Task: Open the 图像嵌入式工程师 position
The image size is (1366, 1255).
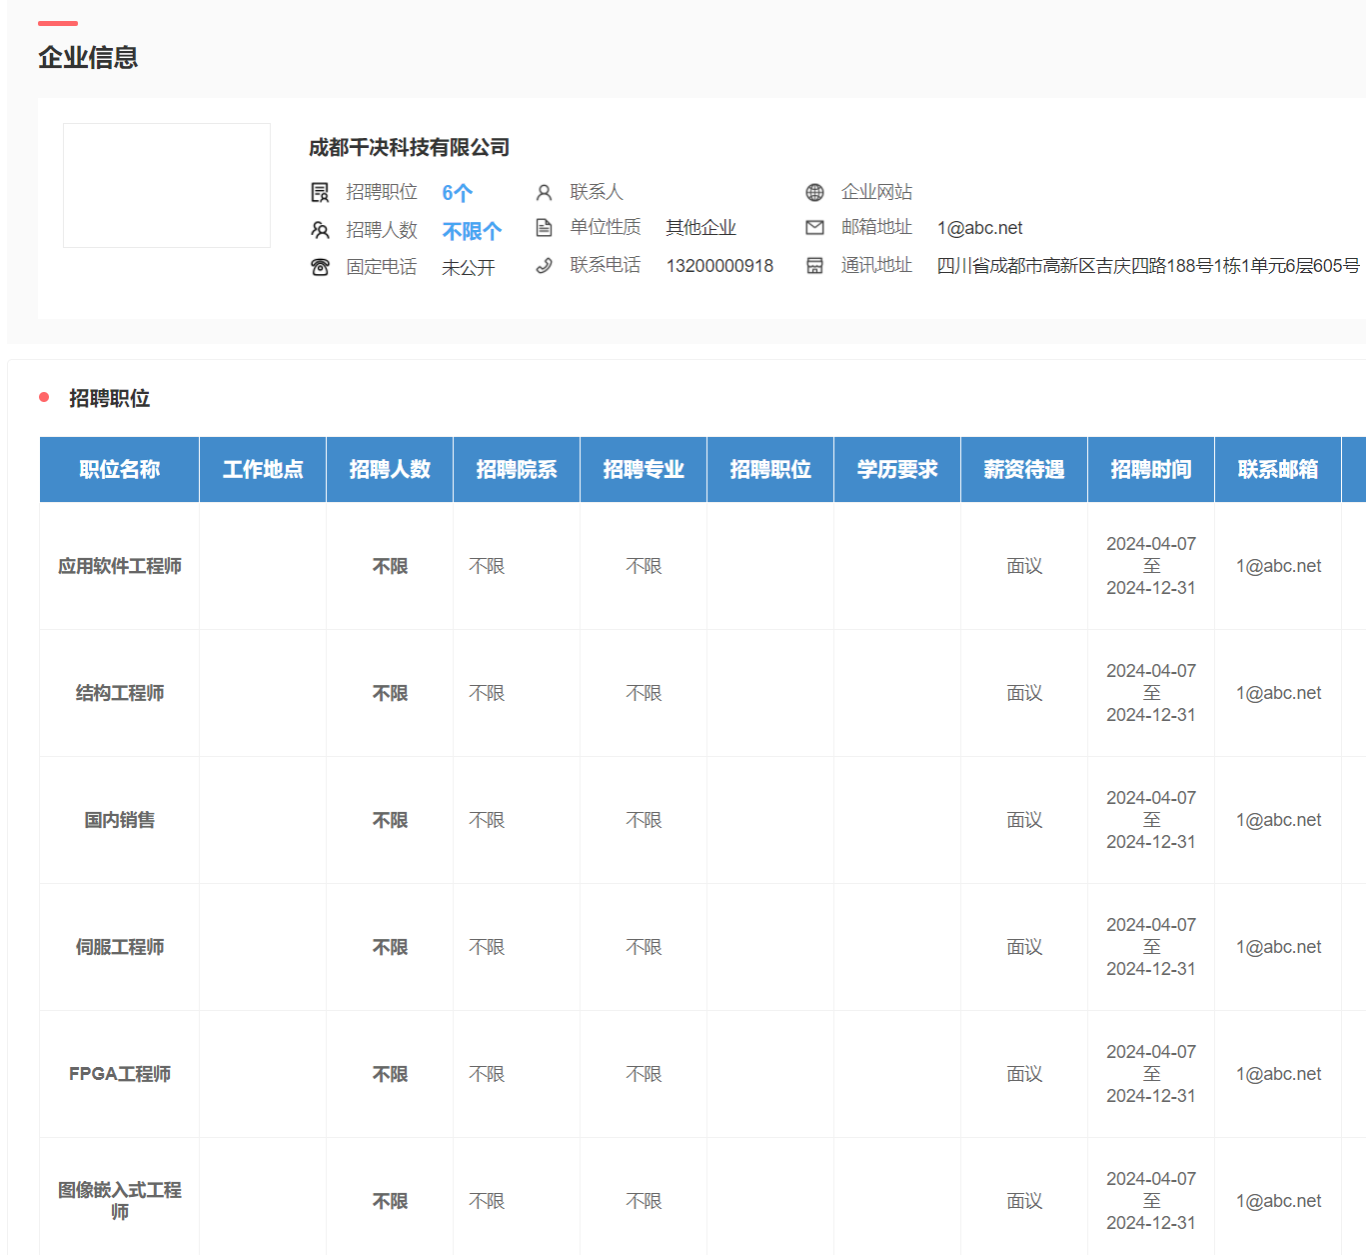Action: [x=120, y=1200]
